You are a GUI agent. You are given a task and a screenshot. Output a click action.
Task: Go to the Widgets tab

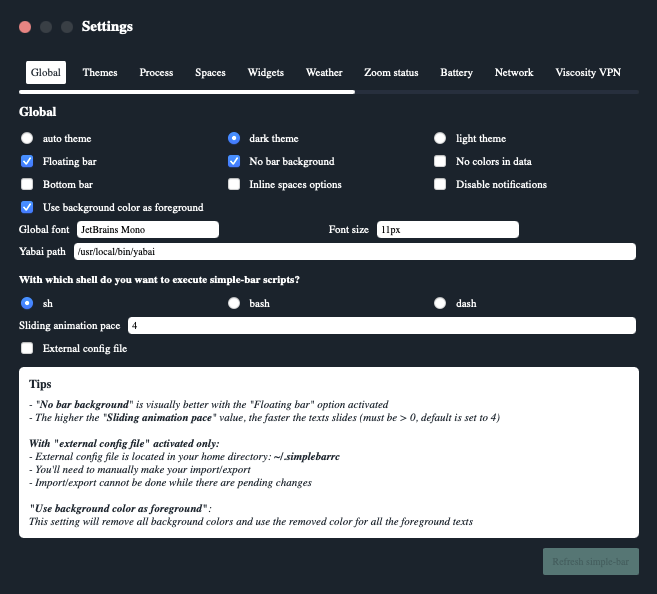tap(266, 72)
